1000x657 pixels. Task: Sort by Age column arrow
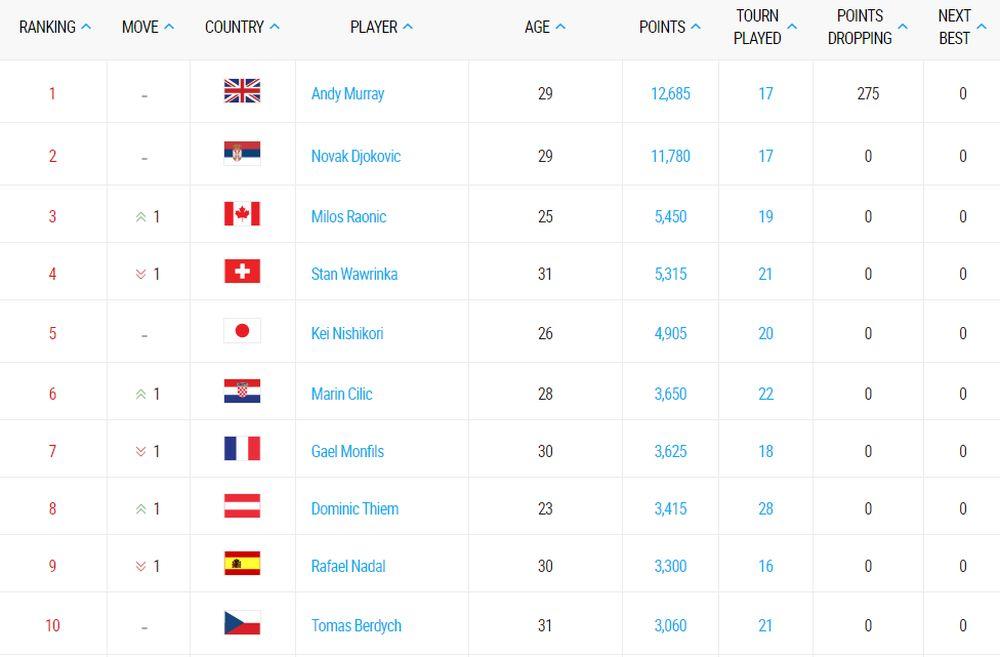tap(560, 27)
